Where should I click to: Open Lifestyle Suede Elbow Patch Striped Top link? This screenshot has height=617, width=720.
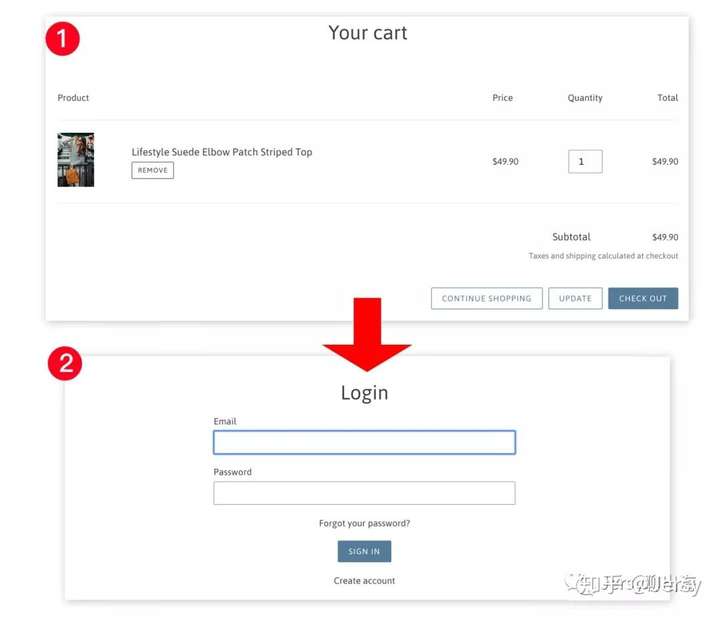[222, 152]
